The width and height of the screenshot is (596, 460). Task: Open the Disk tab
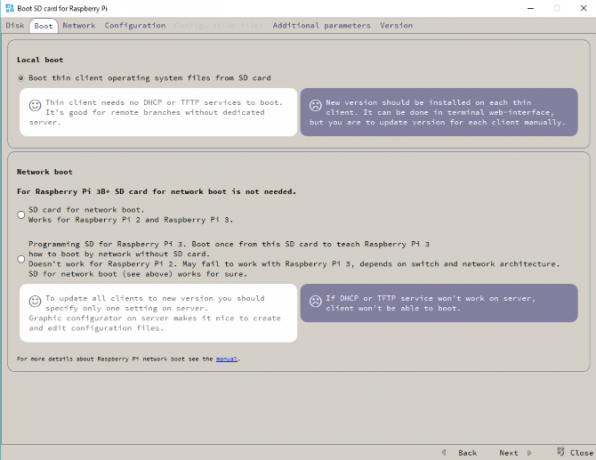pyautogui.click(x=15, y=25)
